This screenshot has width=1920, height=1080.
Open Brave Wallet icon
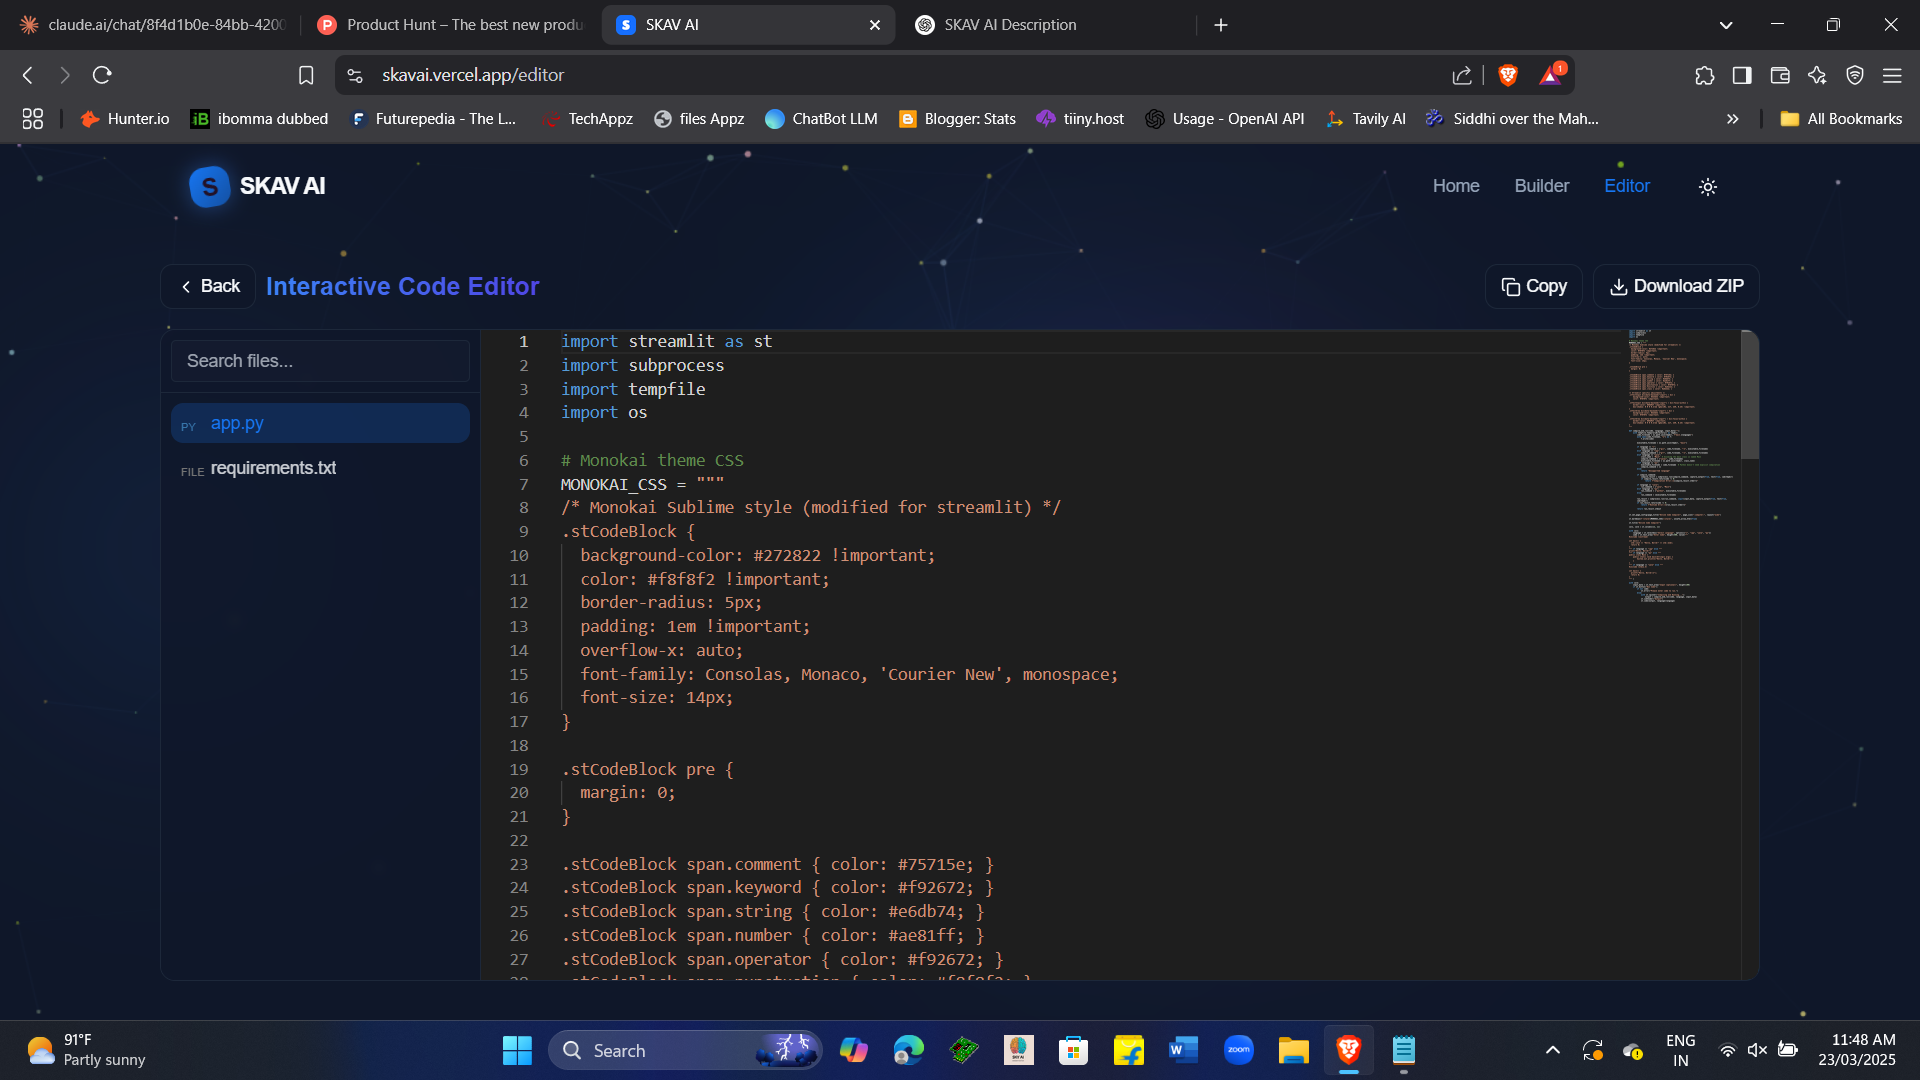click(x=1780, y=75)
